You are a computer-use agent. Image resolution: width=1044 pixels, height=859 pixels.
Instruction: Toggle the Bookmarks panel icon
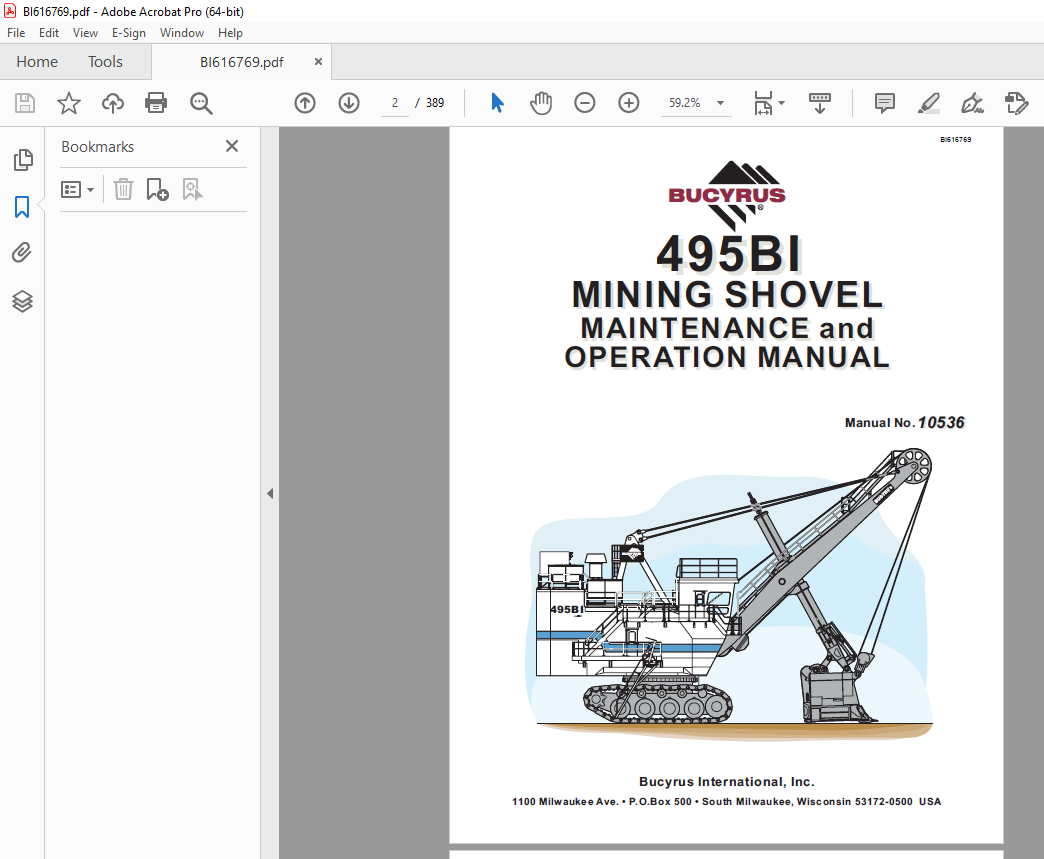coord(22,207)
